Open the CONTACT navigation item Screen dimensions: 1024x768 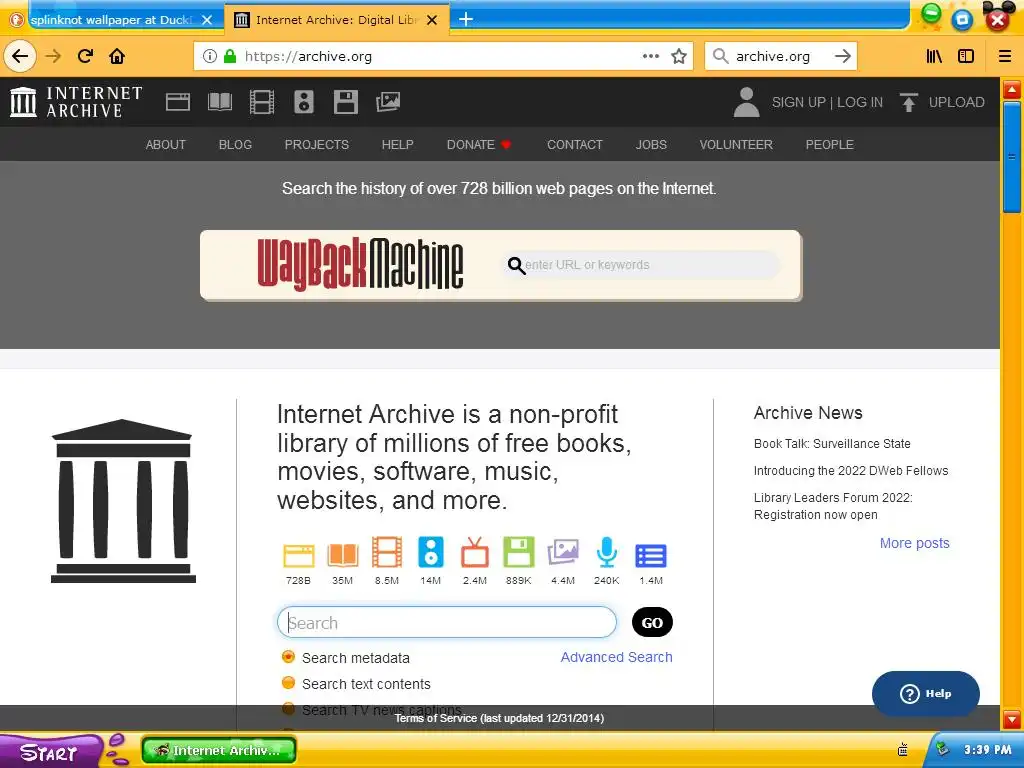(575, 144)
